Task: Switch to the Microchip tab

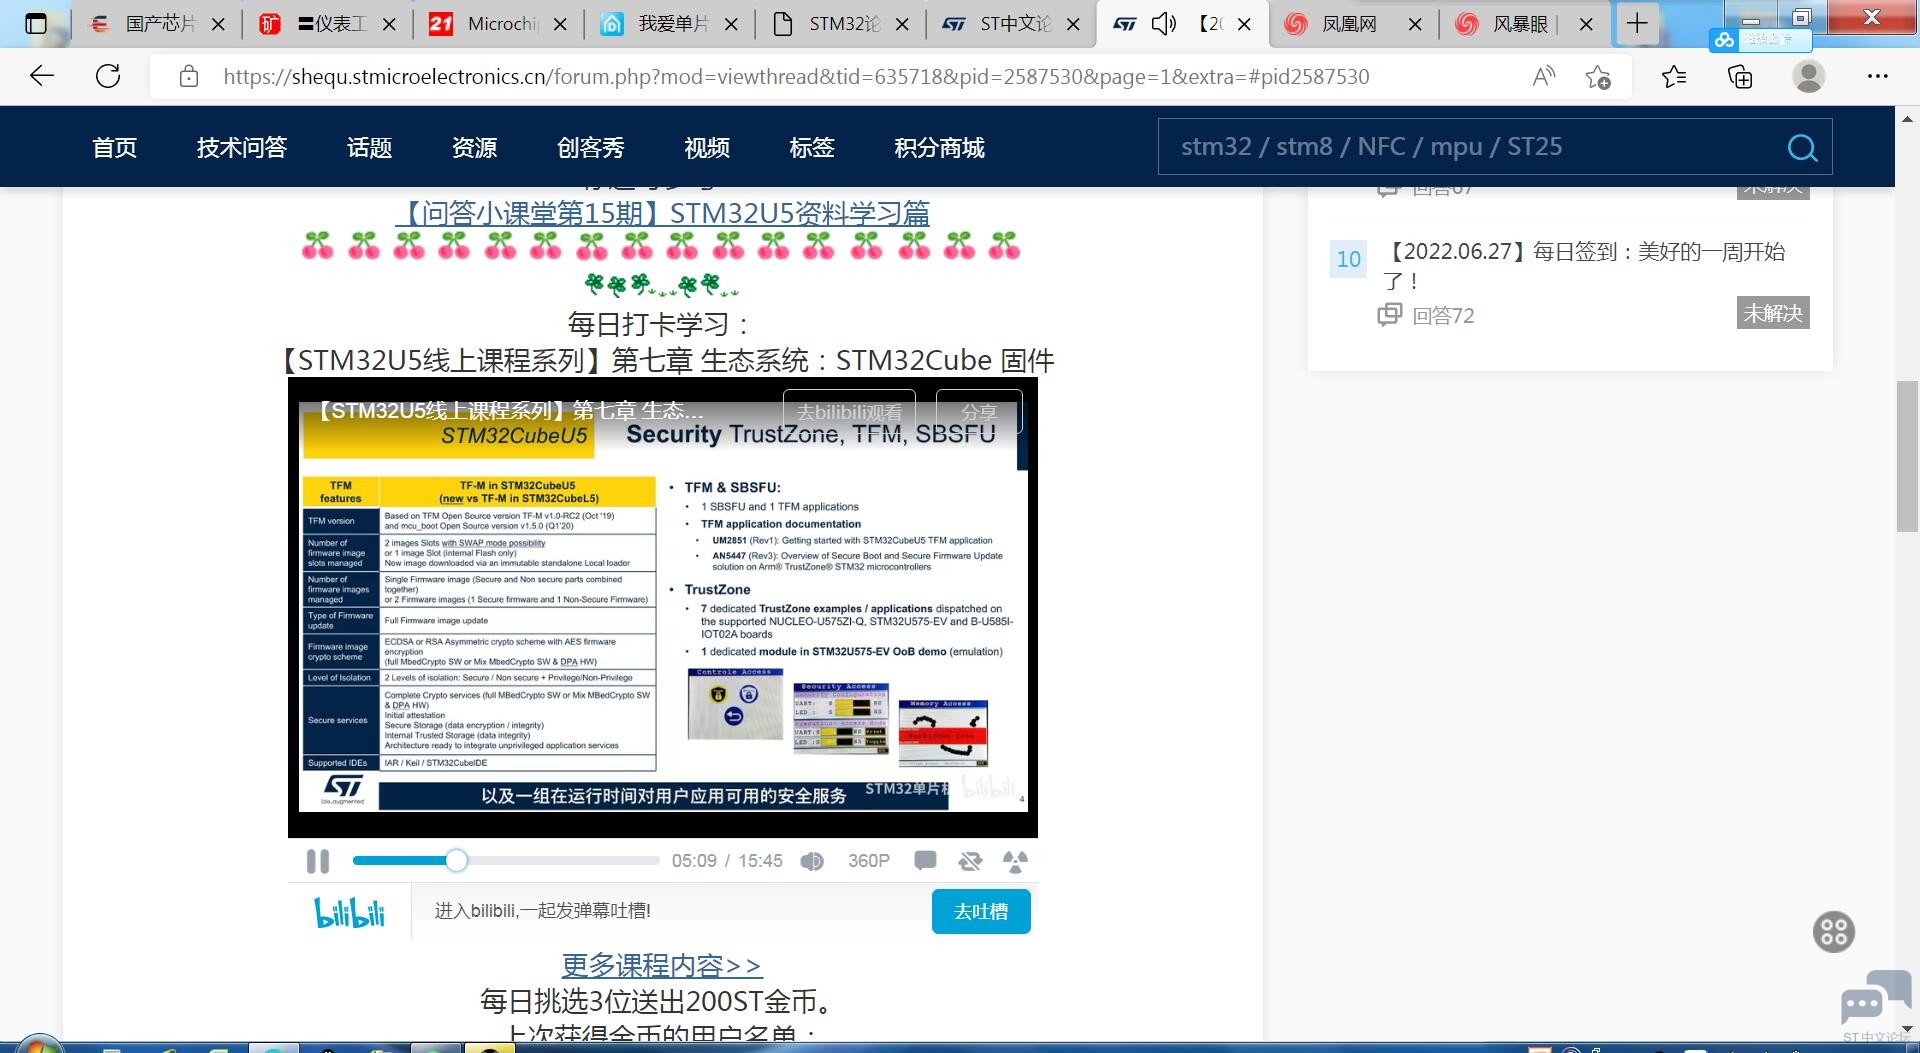Action: [499, 24]
